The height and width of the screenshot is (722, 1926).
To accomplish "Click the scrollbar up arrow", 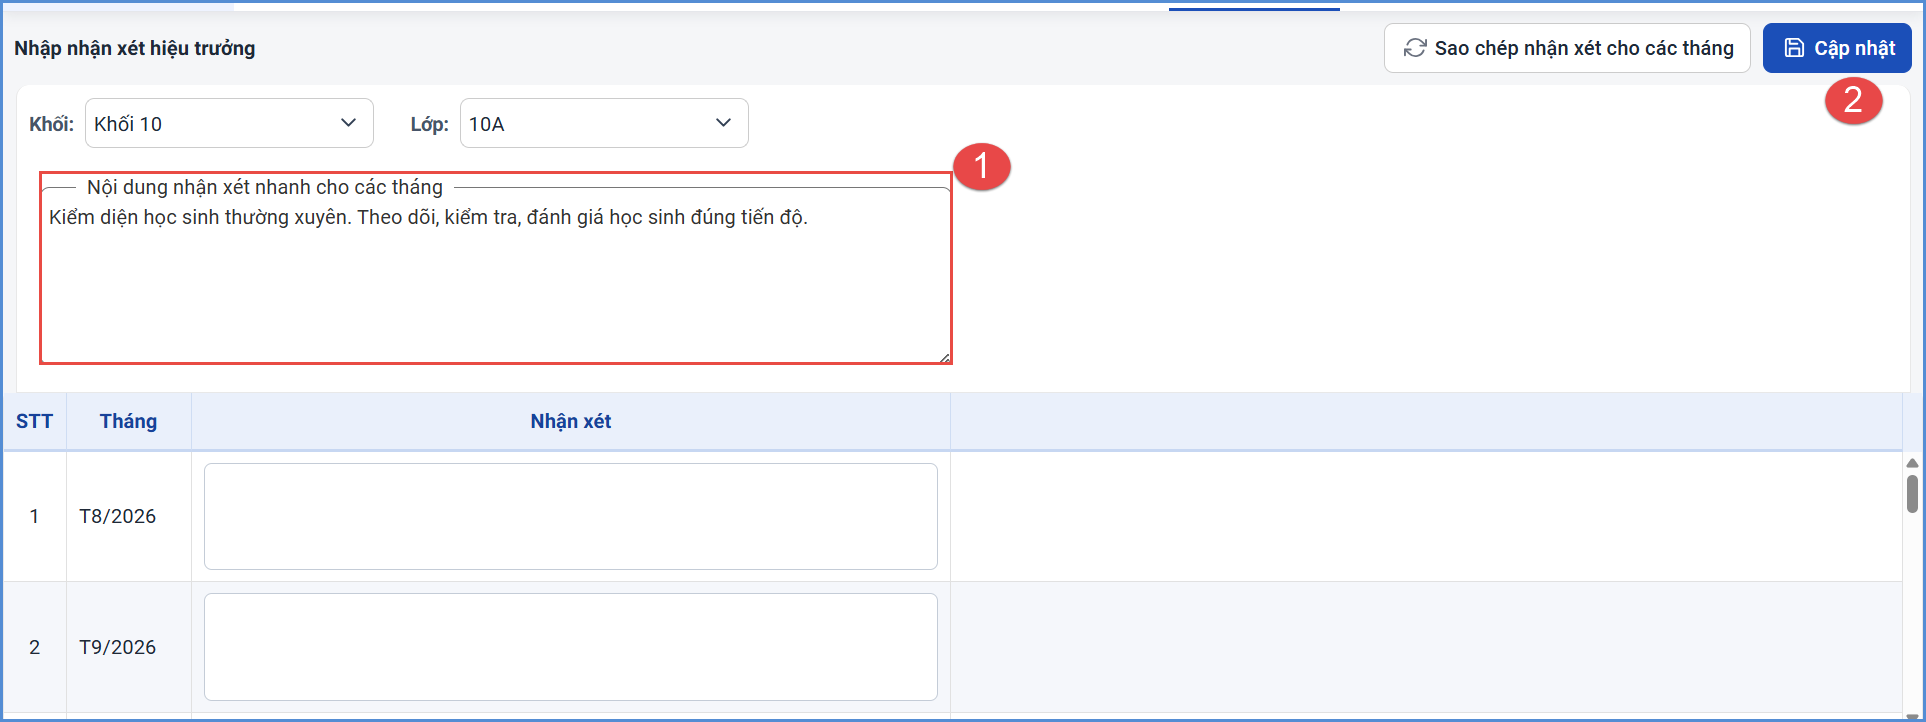I will point(1912,463).
